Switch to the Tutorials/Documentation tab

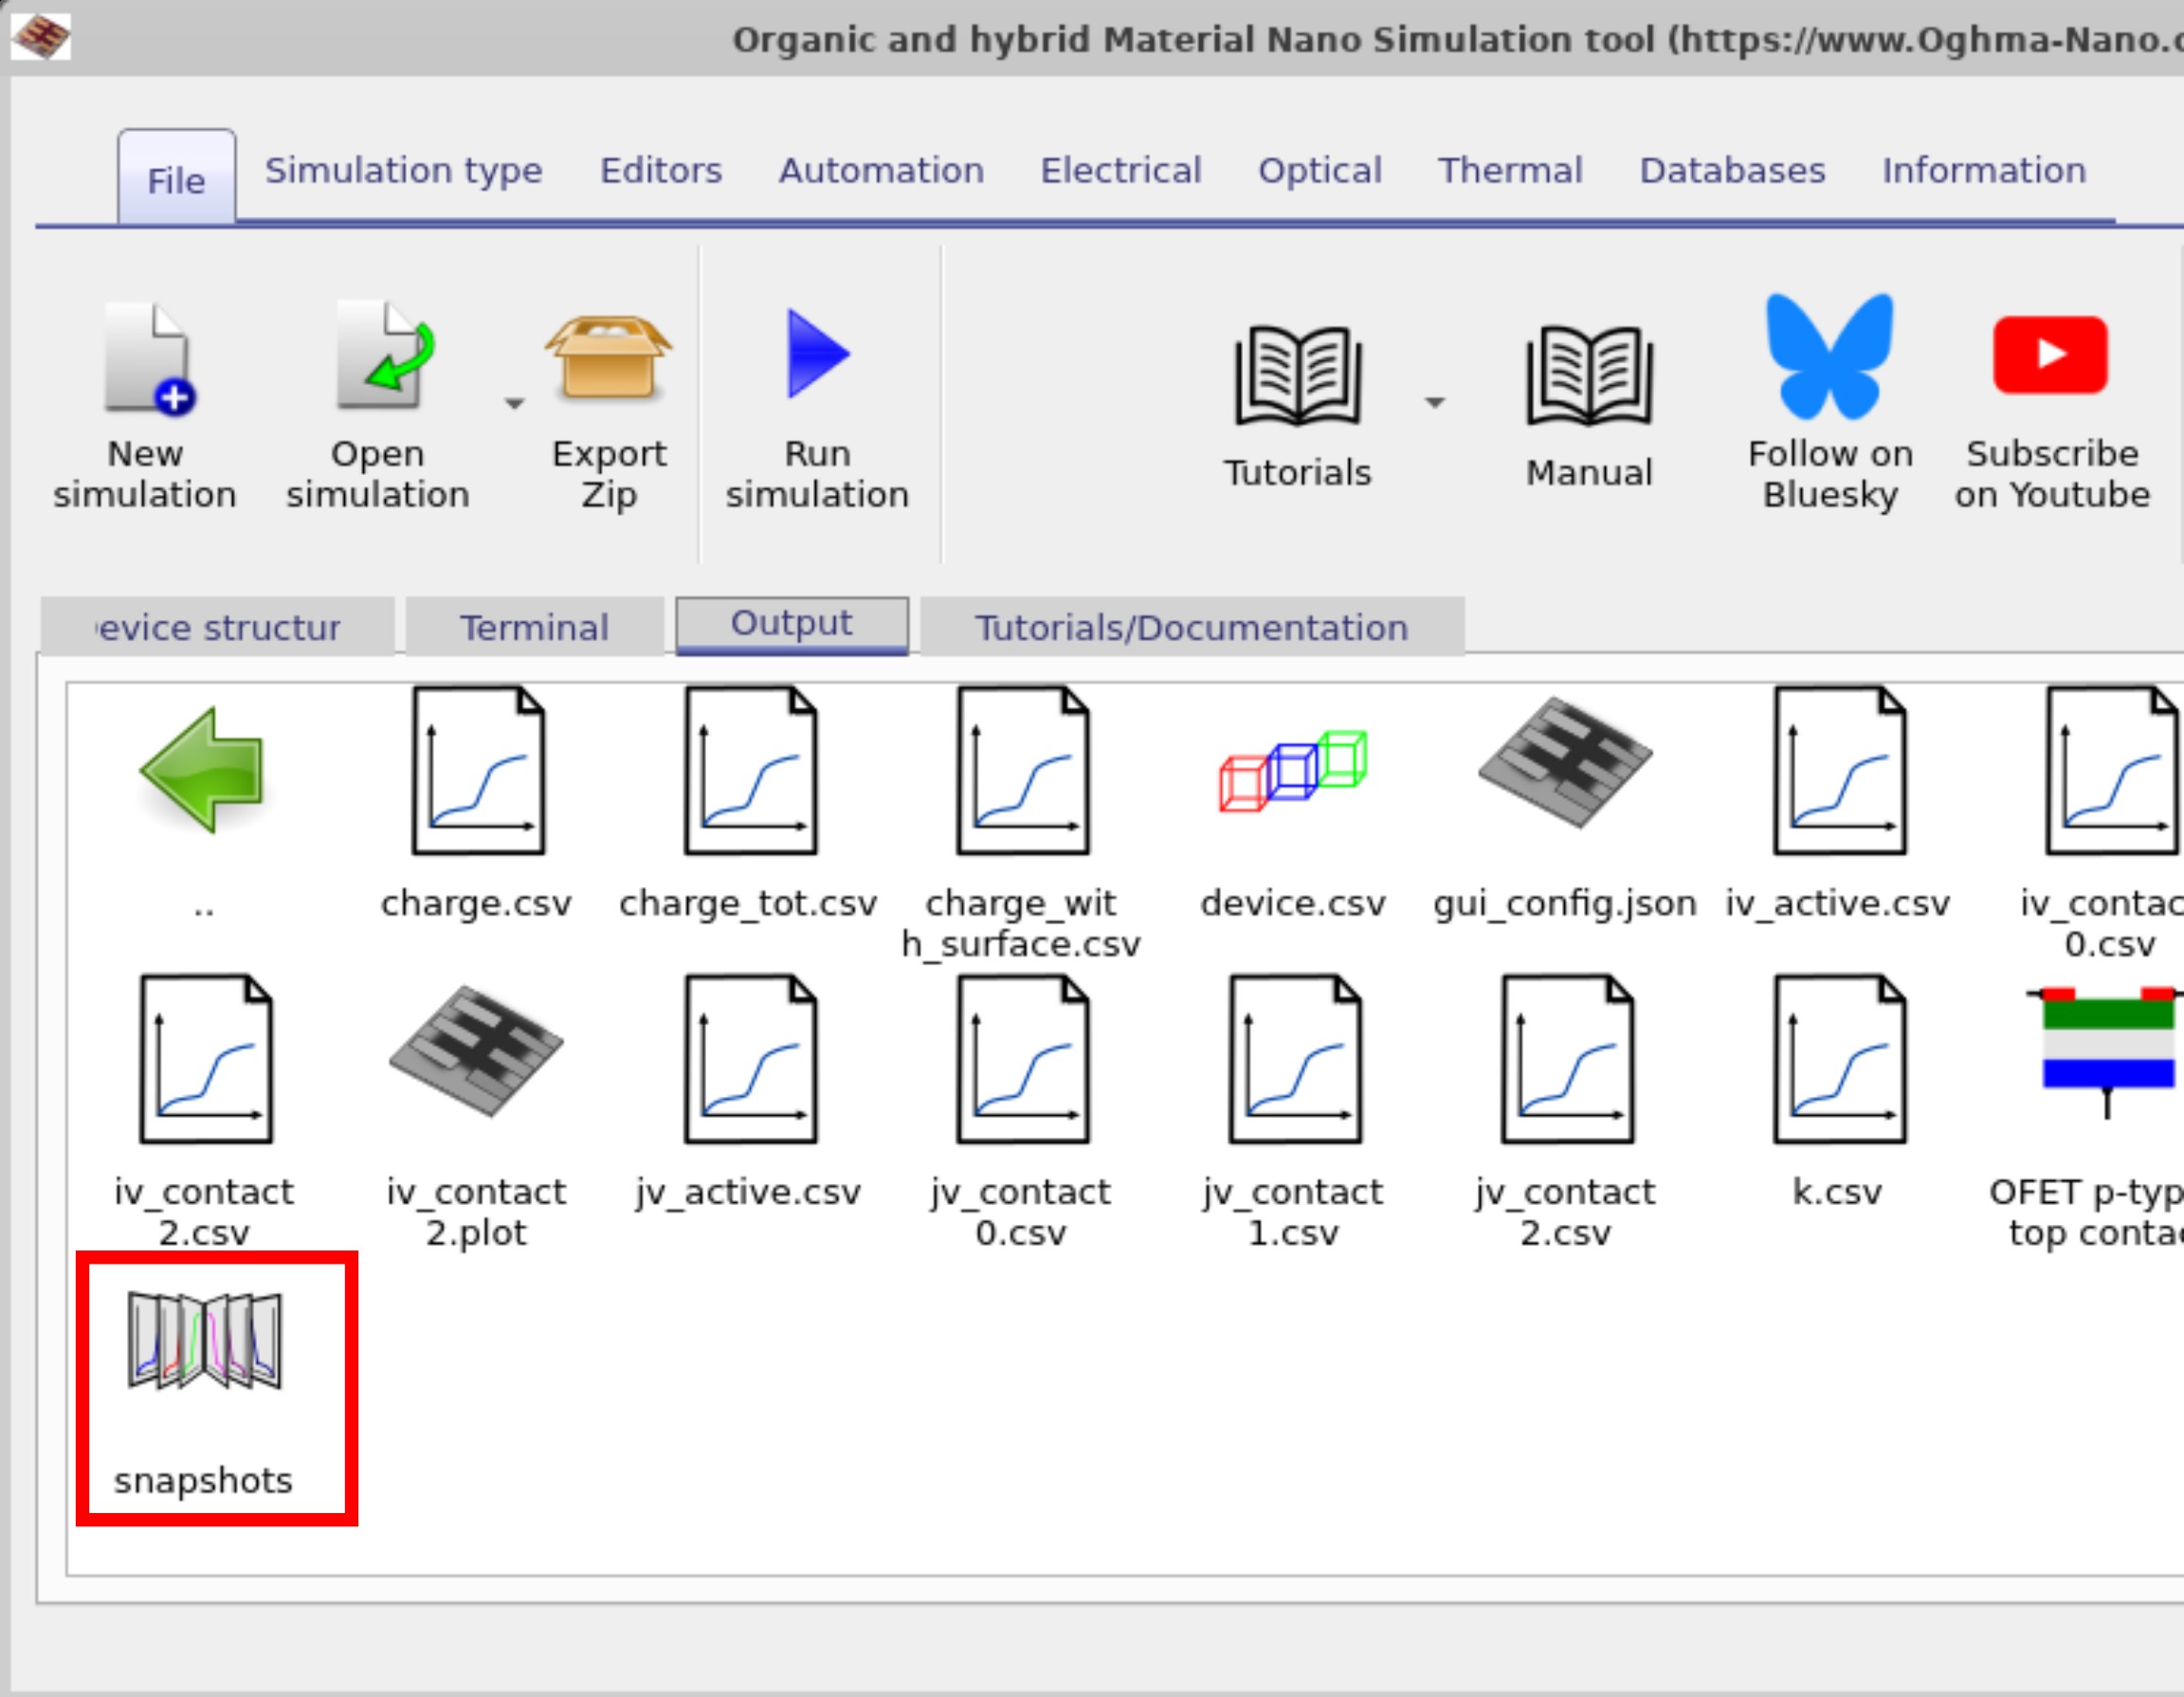[x=1192, y=627]
